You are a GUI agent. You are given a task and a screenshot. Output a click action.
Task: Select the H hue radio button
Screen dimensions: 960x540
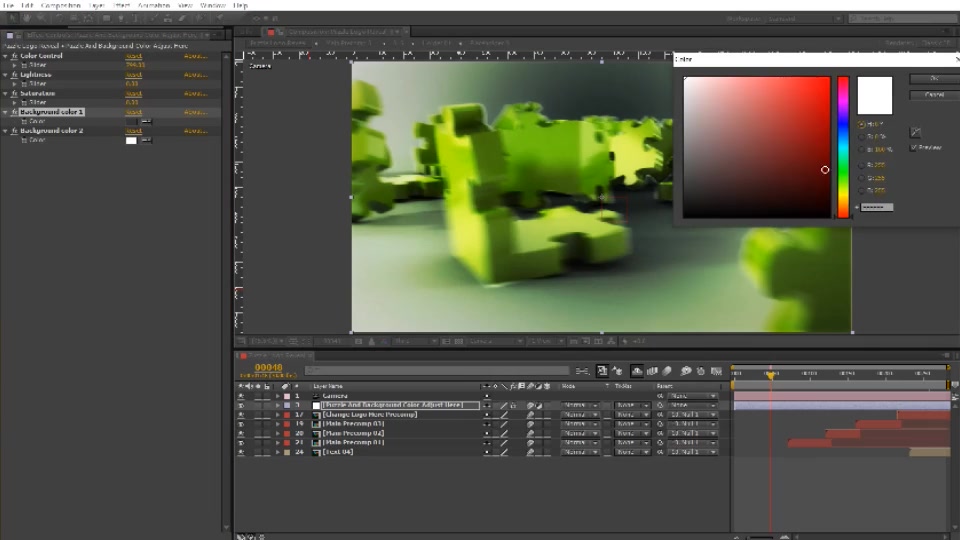click(861, 124)
